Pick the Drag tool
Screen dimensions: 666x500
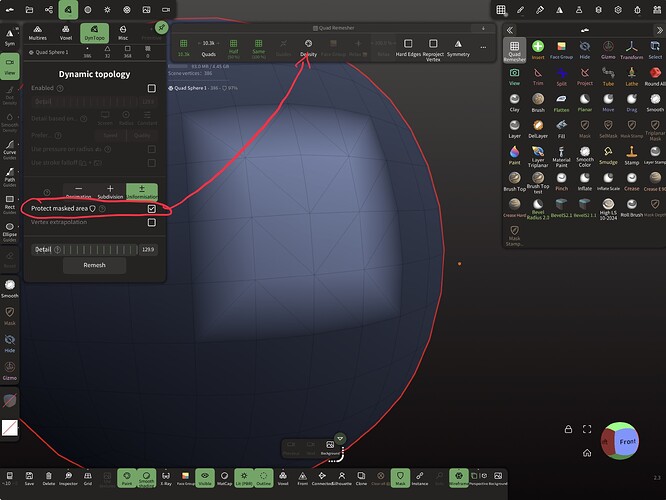[x=632, y=102]
